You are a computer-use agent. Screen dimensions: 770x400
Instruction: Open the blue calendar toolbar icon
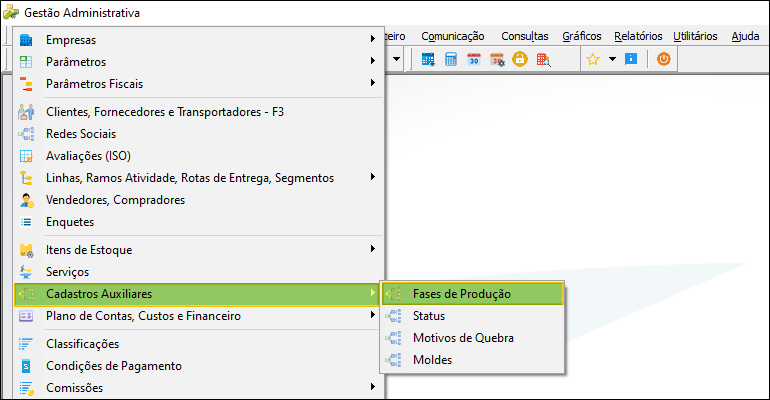tap(428, 60)
